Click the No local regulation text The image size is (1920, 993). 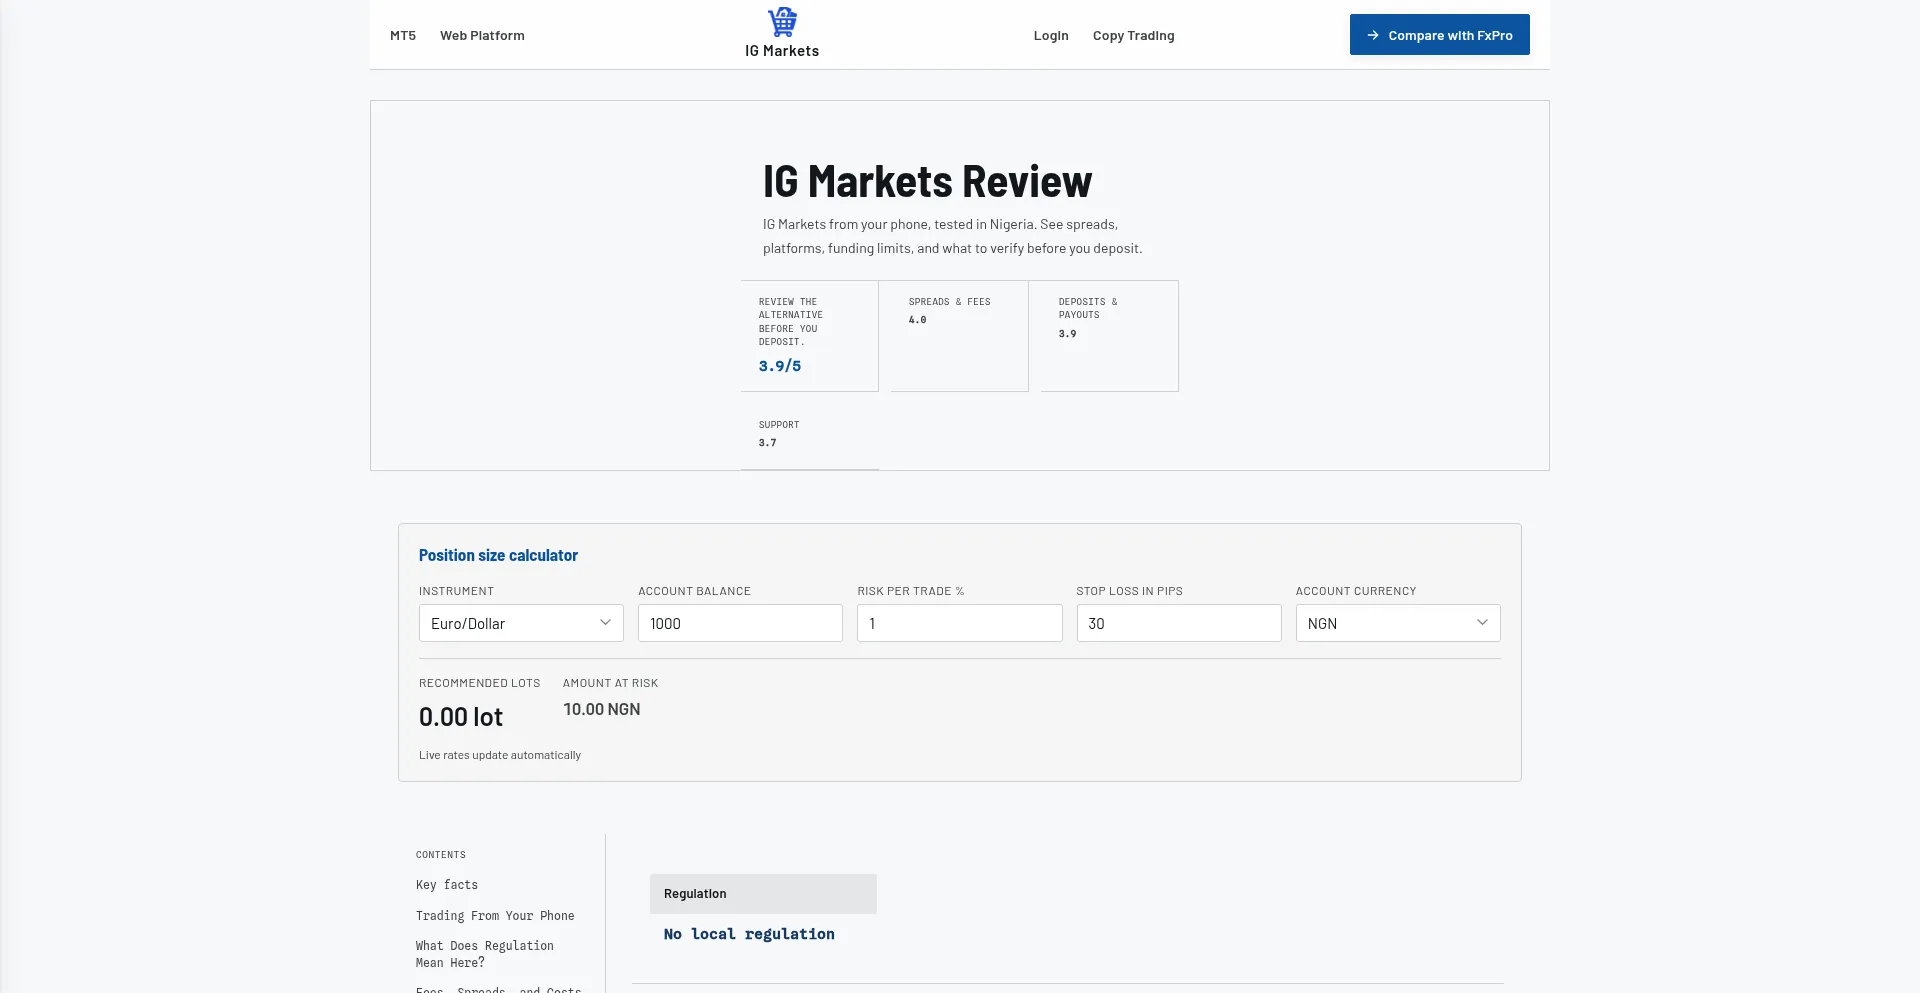pos(749,934)
